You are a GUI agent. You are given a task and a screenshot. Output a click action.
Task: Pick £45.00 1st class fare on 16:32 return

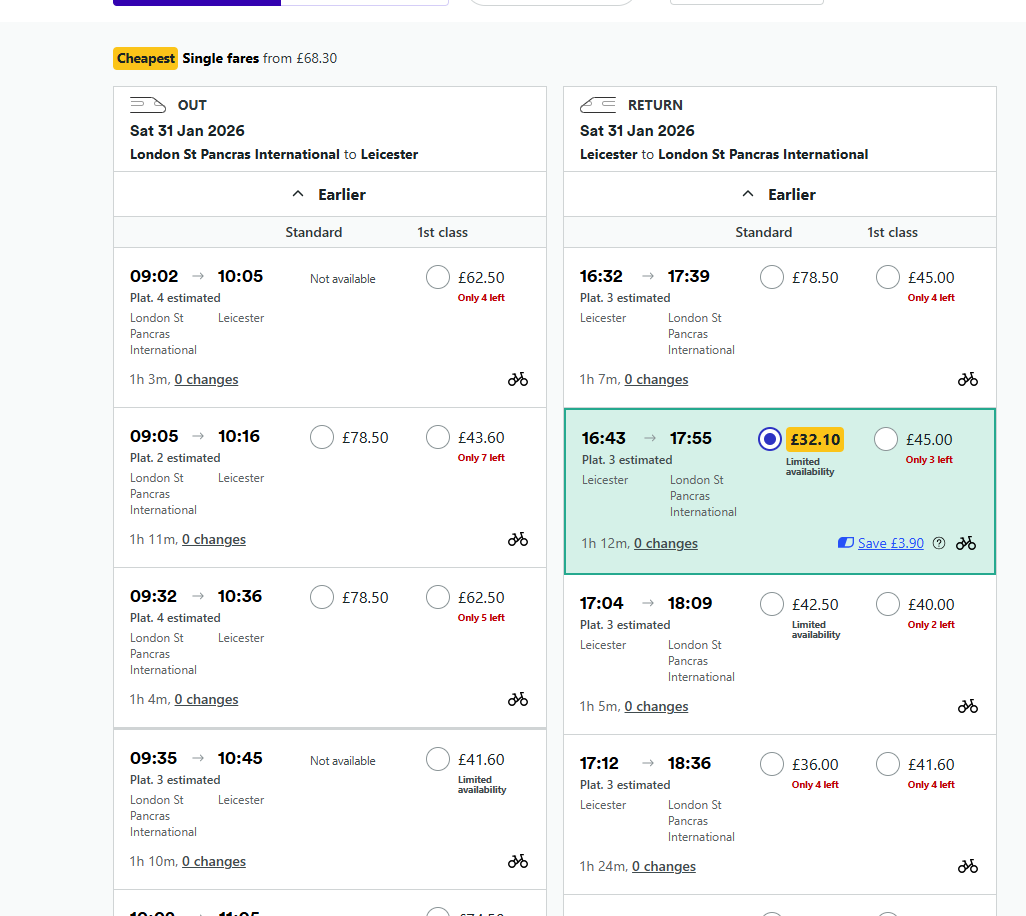click(x=888, y=277)
